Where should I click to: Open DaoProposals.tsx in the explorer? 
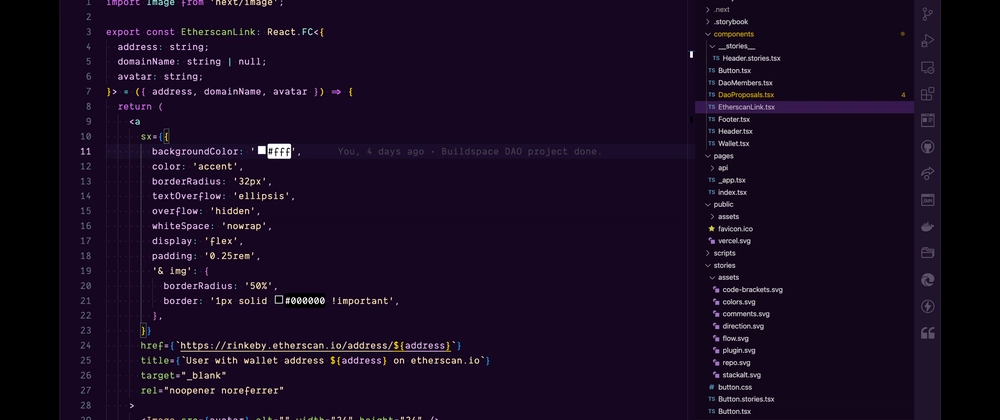(745, 95)
